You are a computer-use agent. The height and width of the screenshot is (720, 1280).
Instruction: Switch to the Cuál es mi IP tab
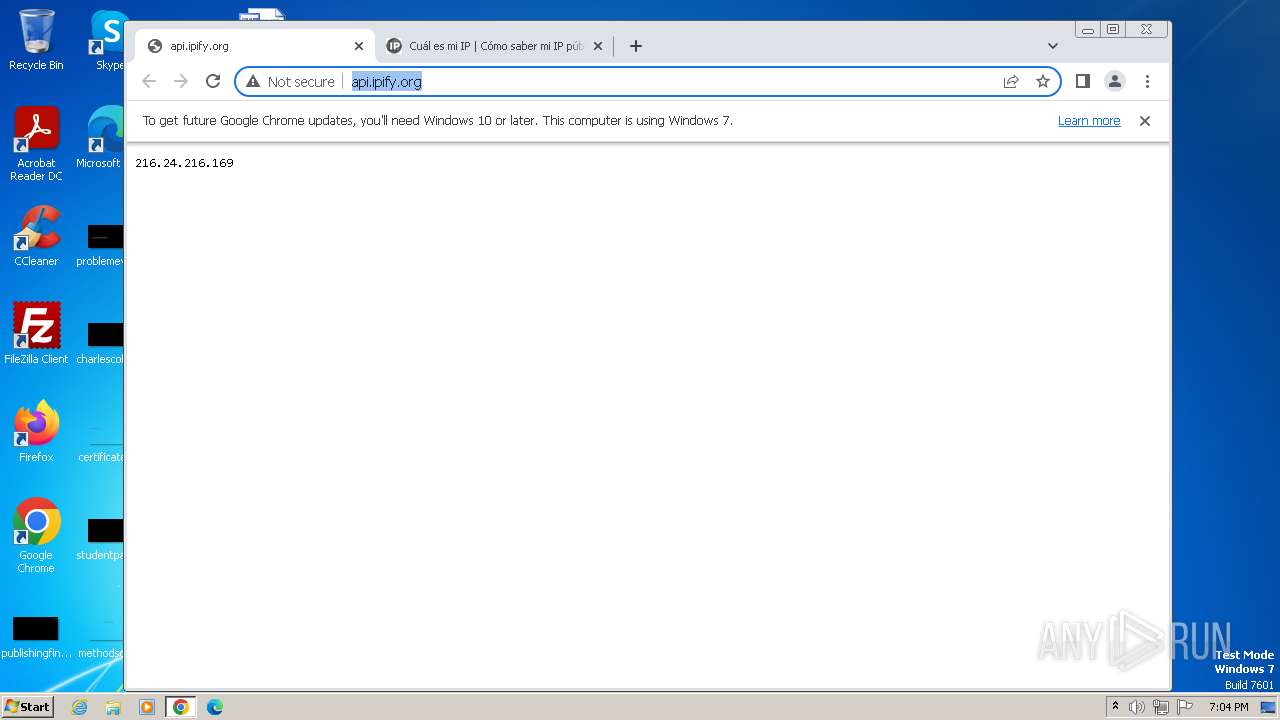495,46
